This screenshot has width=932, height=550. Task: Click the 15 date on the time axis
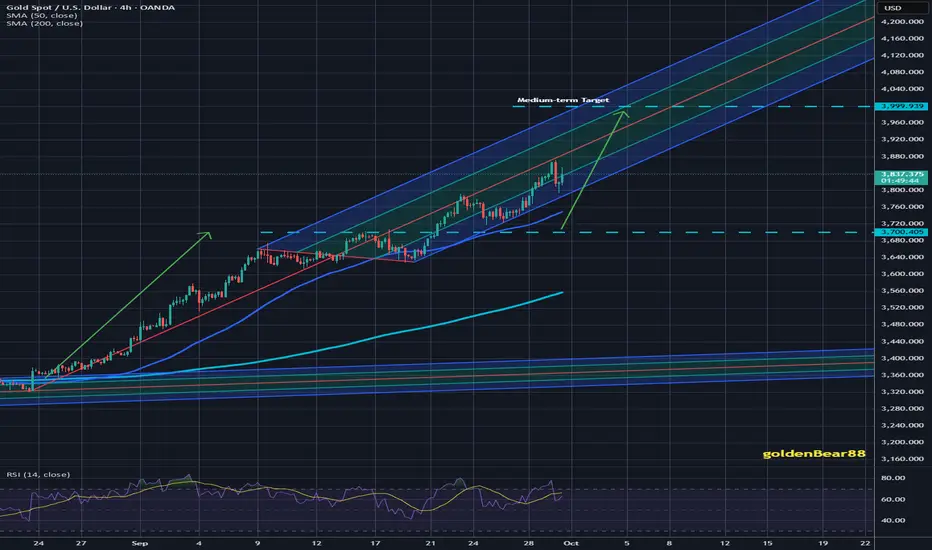(x=767, y=543)
